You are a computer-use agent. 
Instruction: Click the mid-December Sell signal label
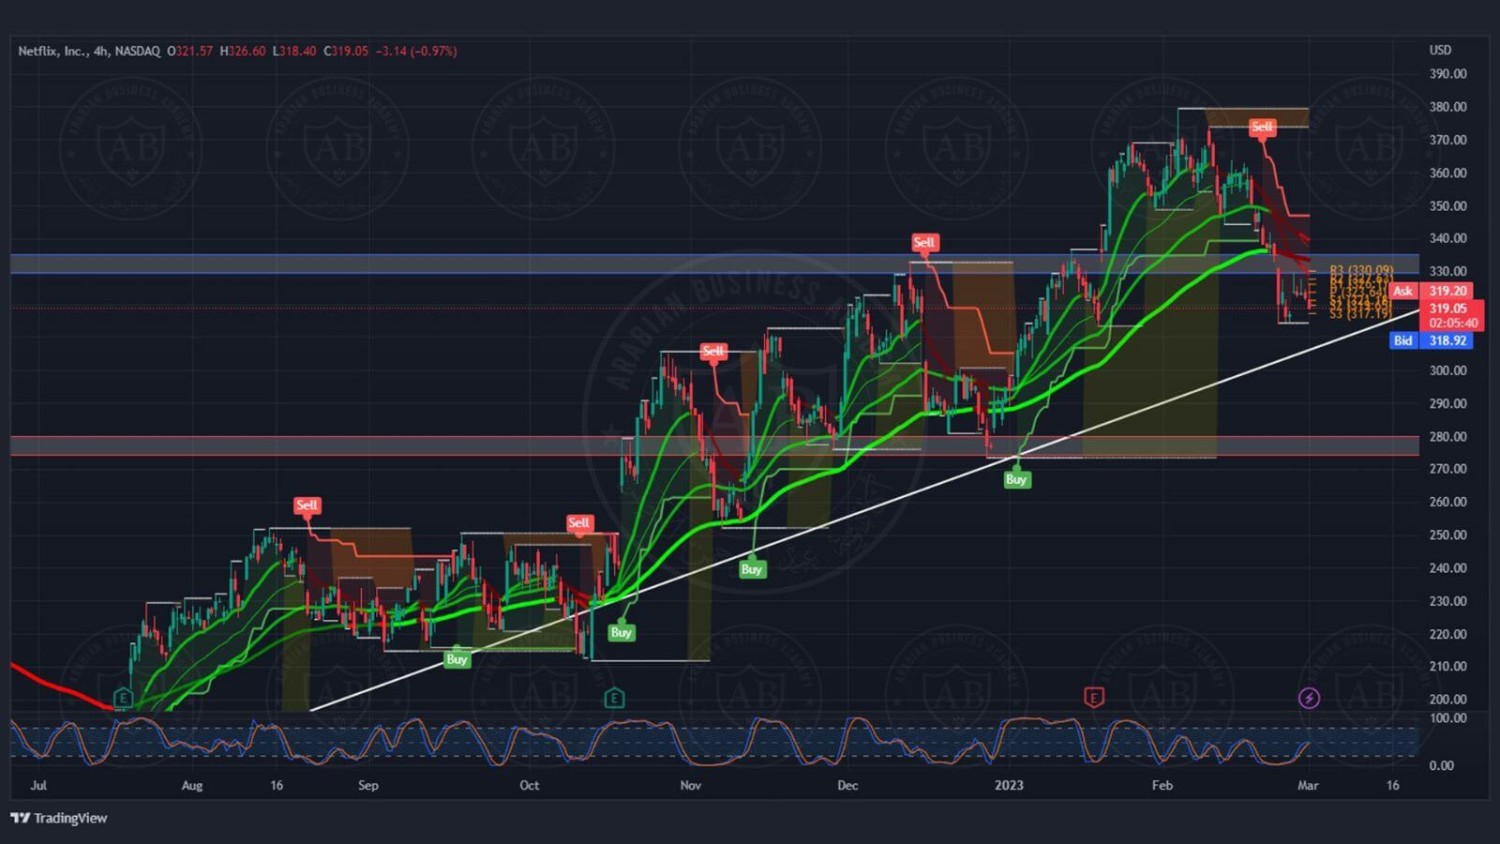pos(924,242)
